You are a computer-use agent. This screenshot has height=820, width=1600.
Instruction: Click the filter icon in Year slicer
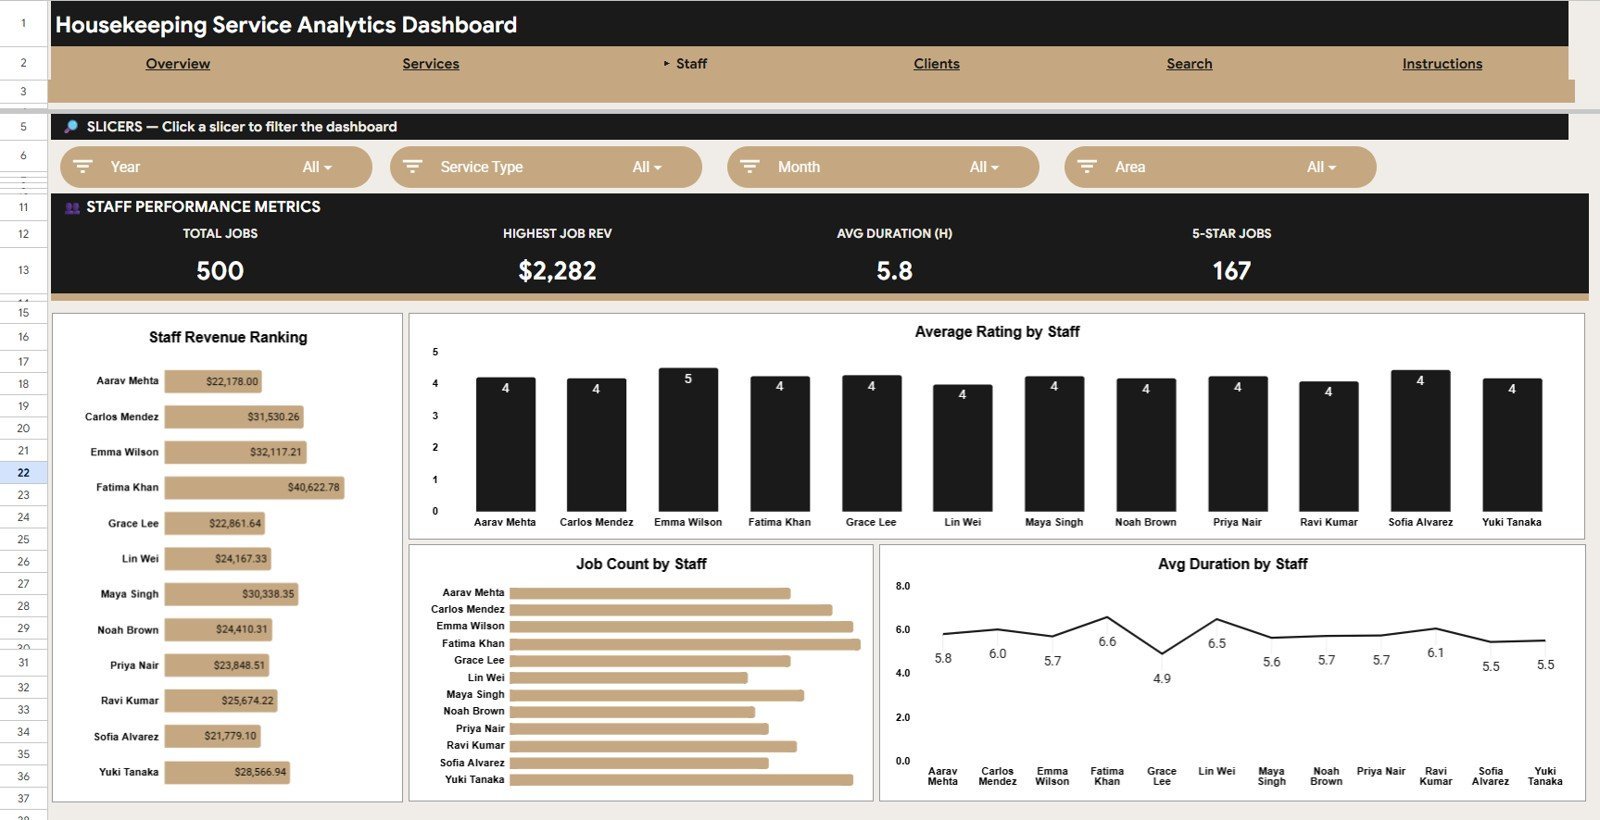coord(83,166)
